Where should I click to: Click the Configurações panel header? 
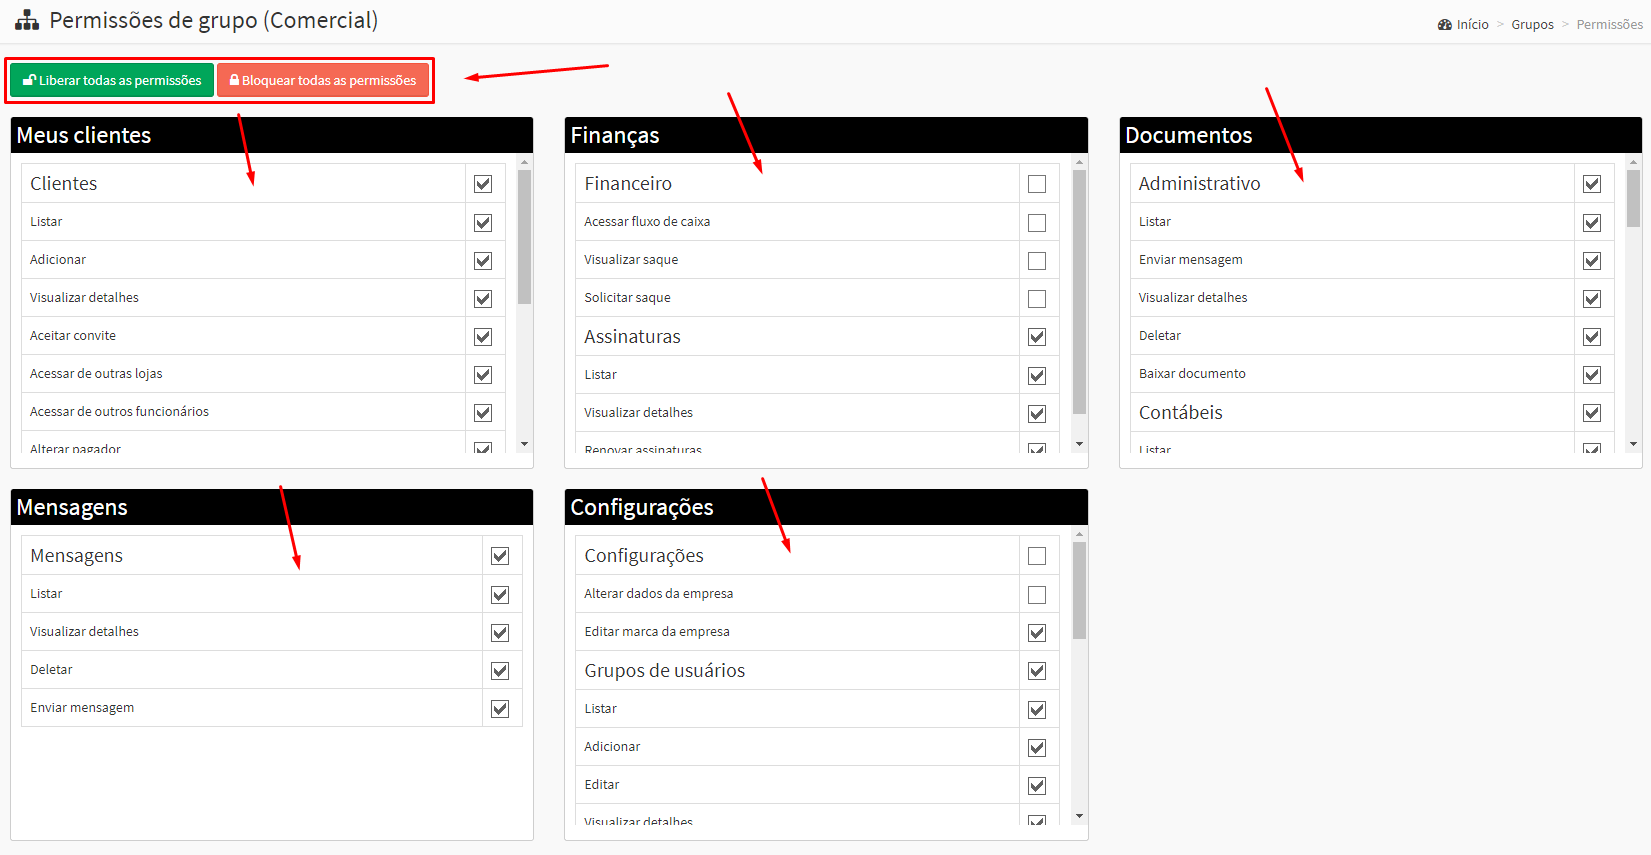(826, 507)
